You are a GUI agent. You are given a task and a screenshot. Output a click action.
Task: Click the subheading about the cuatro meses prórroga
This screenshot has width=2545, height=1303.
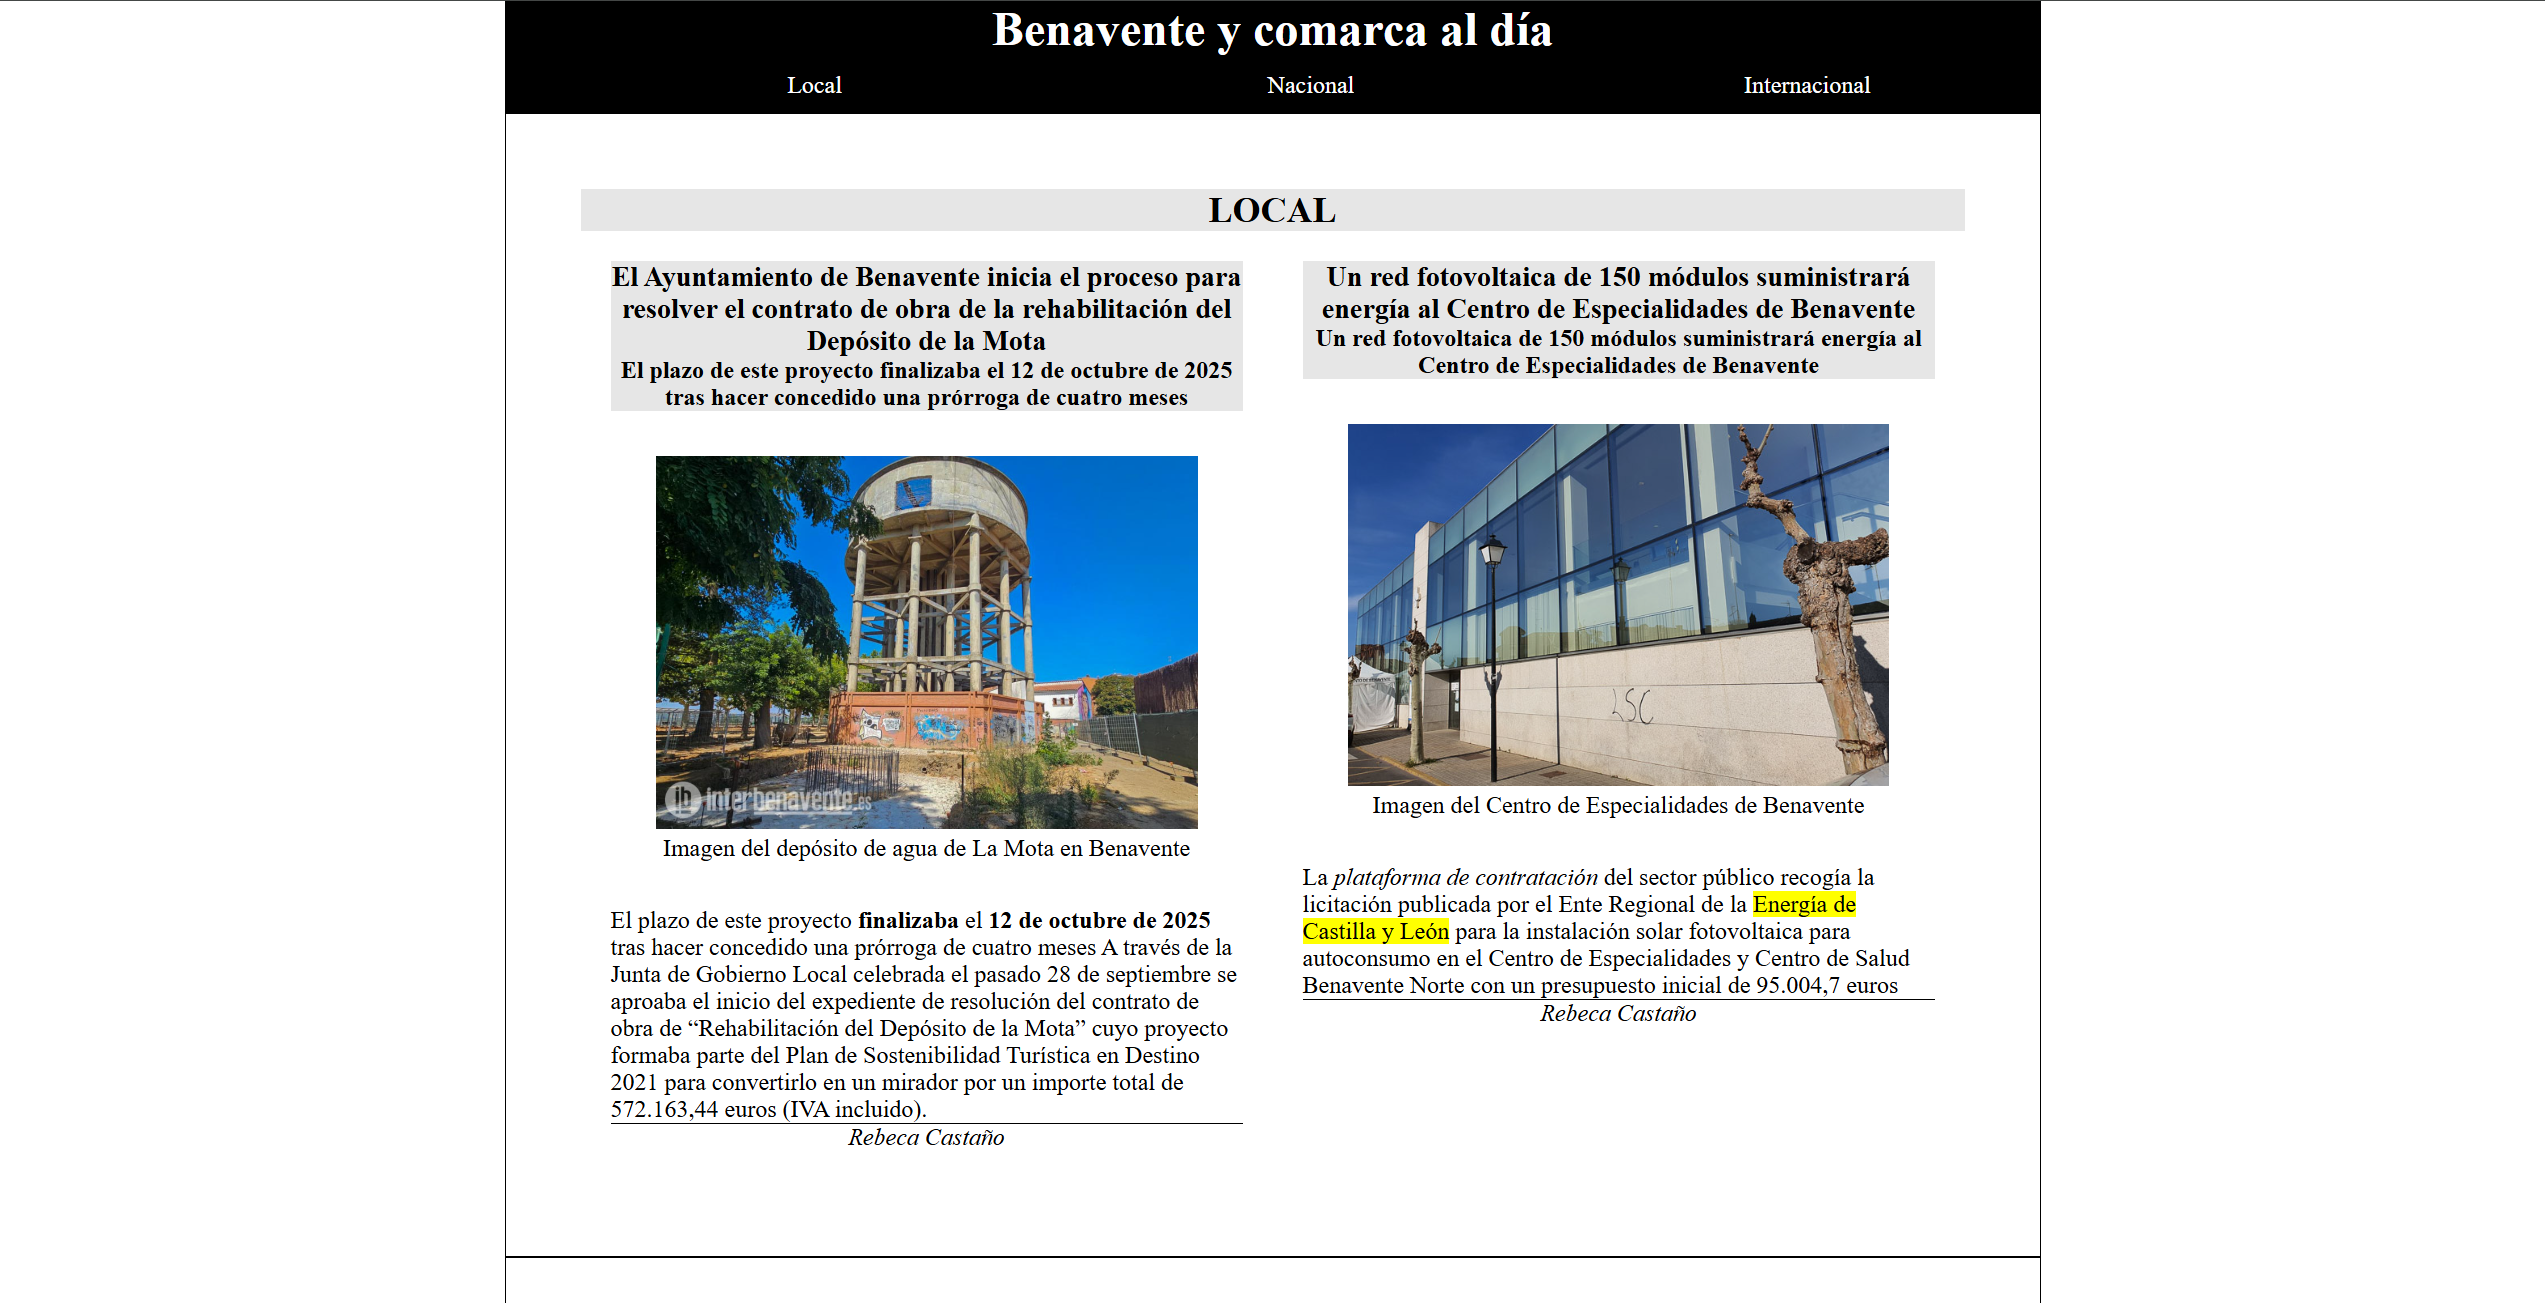926,385
